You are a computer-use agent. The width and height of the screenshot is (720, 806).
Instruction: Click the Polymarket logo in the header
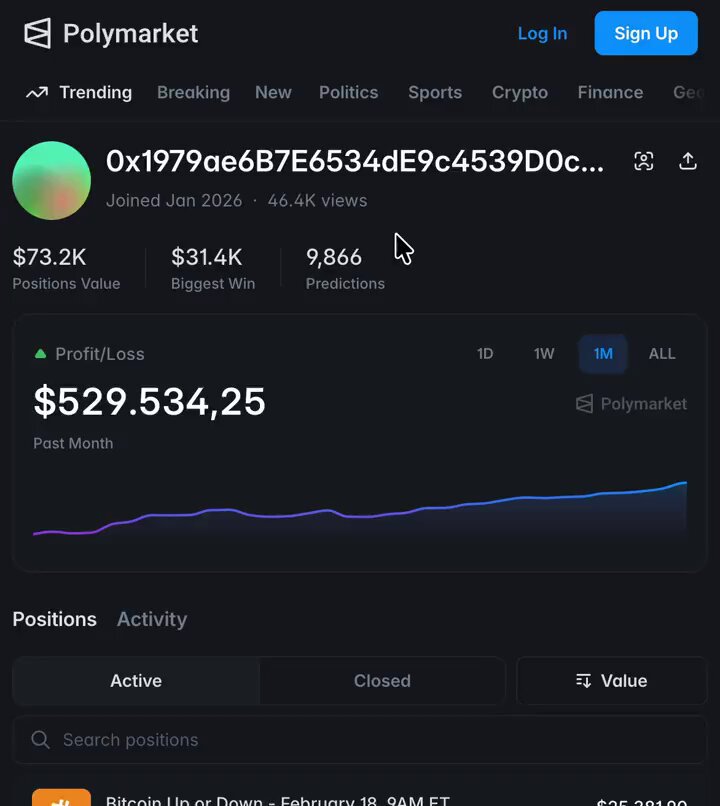pyautogui.click(x=110, y=33)
